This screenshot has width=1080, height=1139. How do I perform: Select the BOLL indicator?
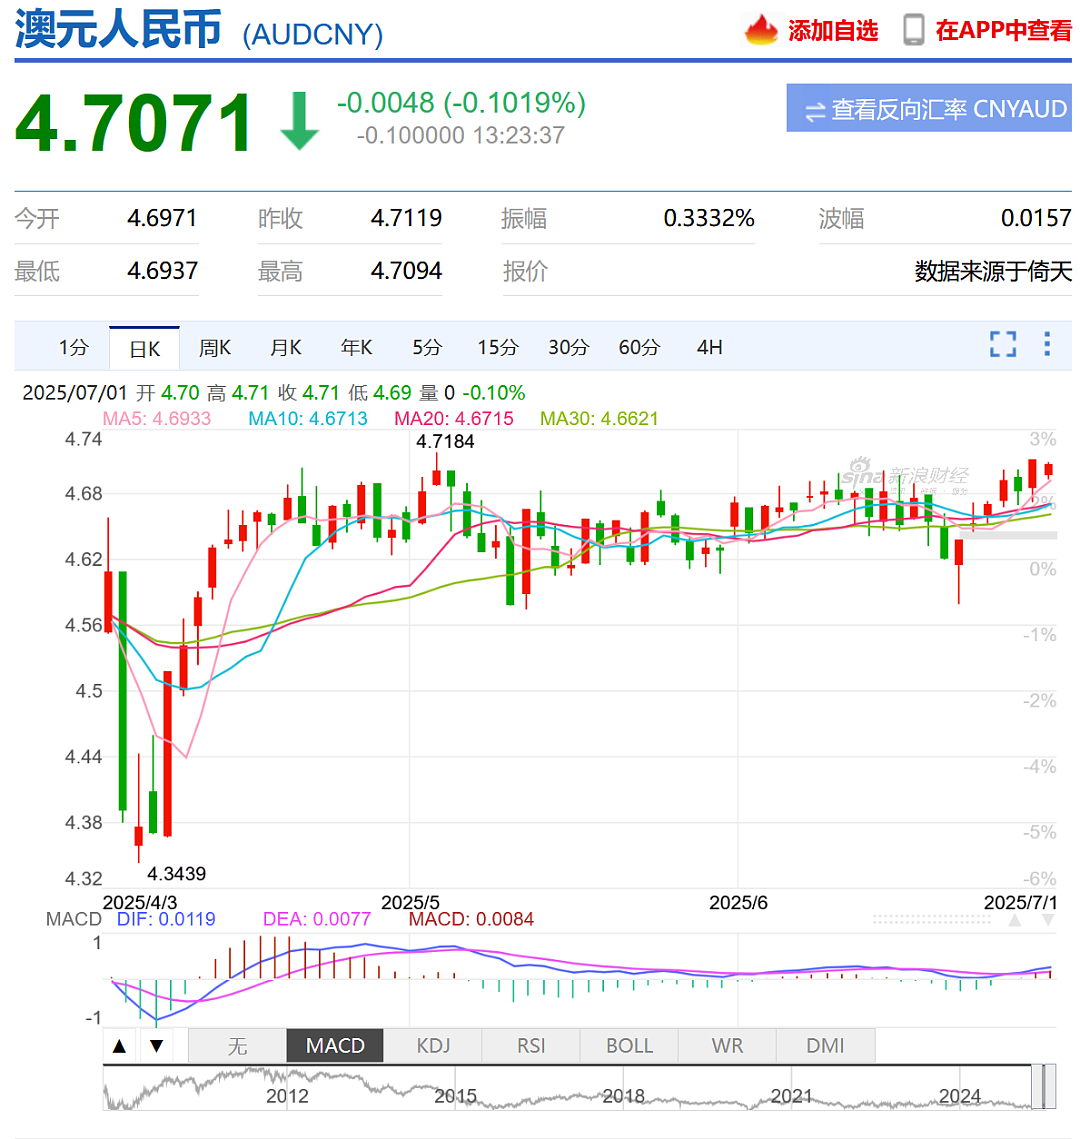click(629, 1046)
